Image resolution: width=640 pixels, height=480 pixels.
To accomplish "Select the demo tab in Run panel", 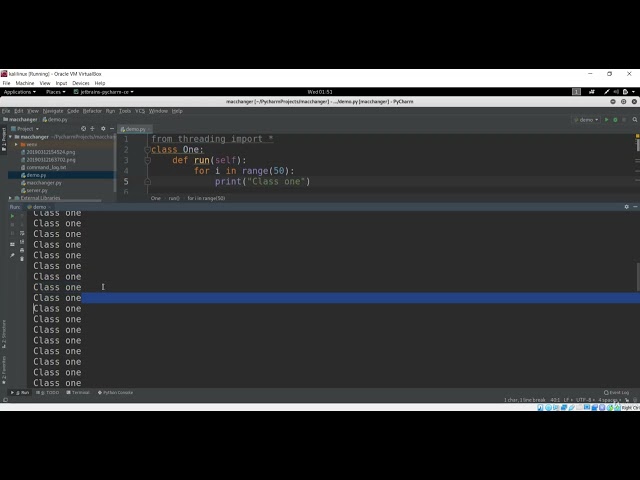I will (38, 207).
